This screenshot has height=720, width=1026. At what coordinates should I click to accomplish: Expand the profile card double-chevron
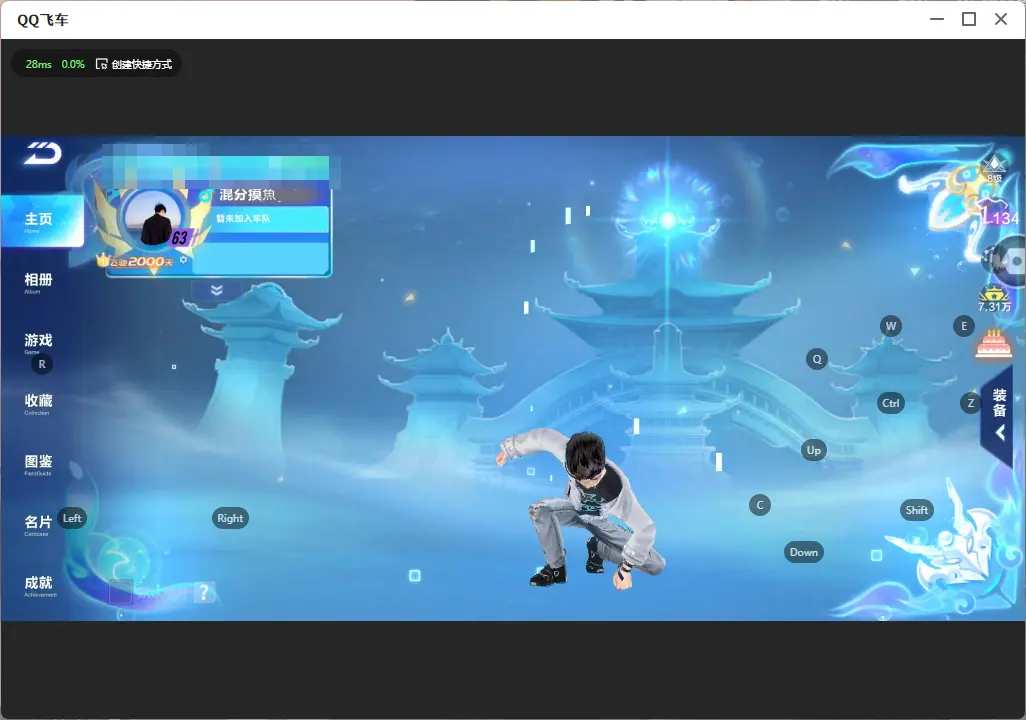point(217,289)
